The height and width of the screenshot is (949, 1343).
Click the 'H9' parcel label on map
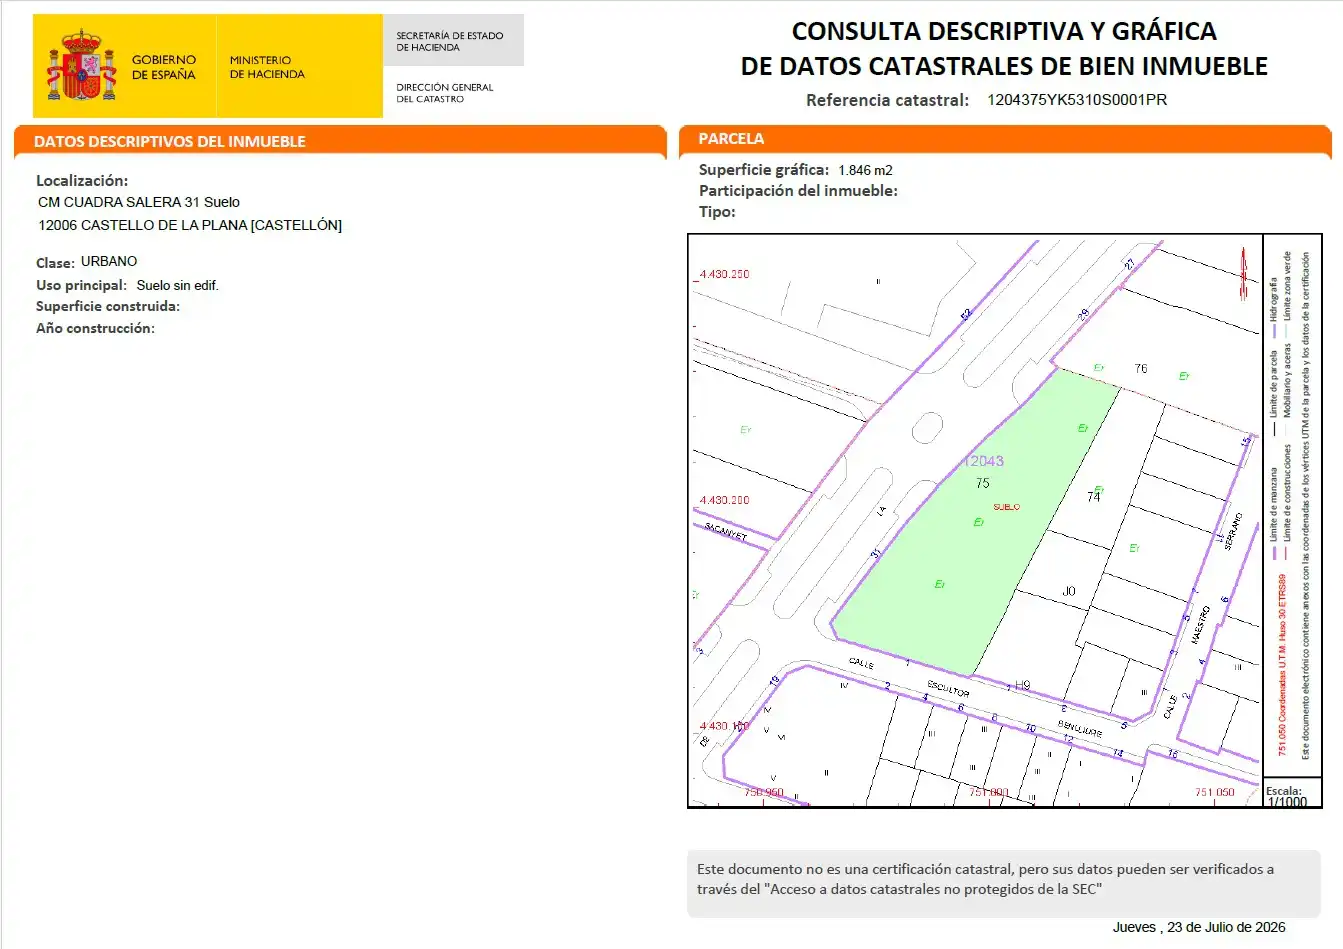tap(1022, 686)
